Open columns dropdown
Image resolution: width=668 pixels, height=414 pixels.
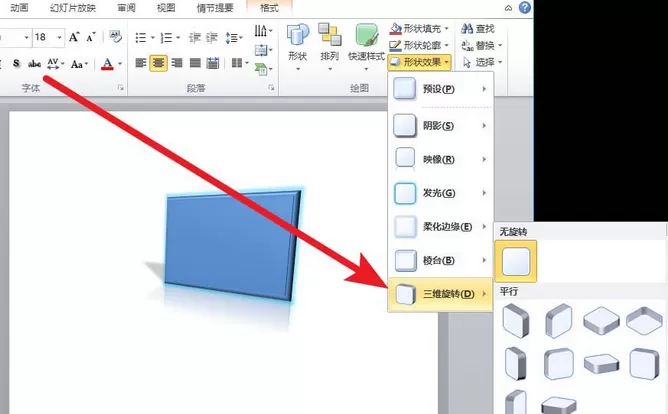click(x=240, y=63)
